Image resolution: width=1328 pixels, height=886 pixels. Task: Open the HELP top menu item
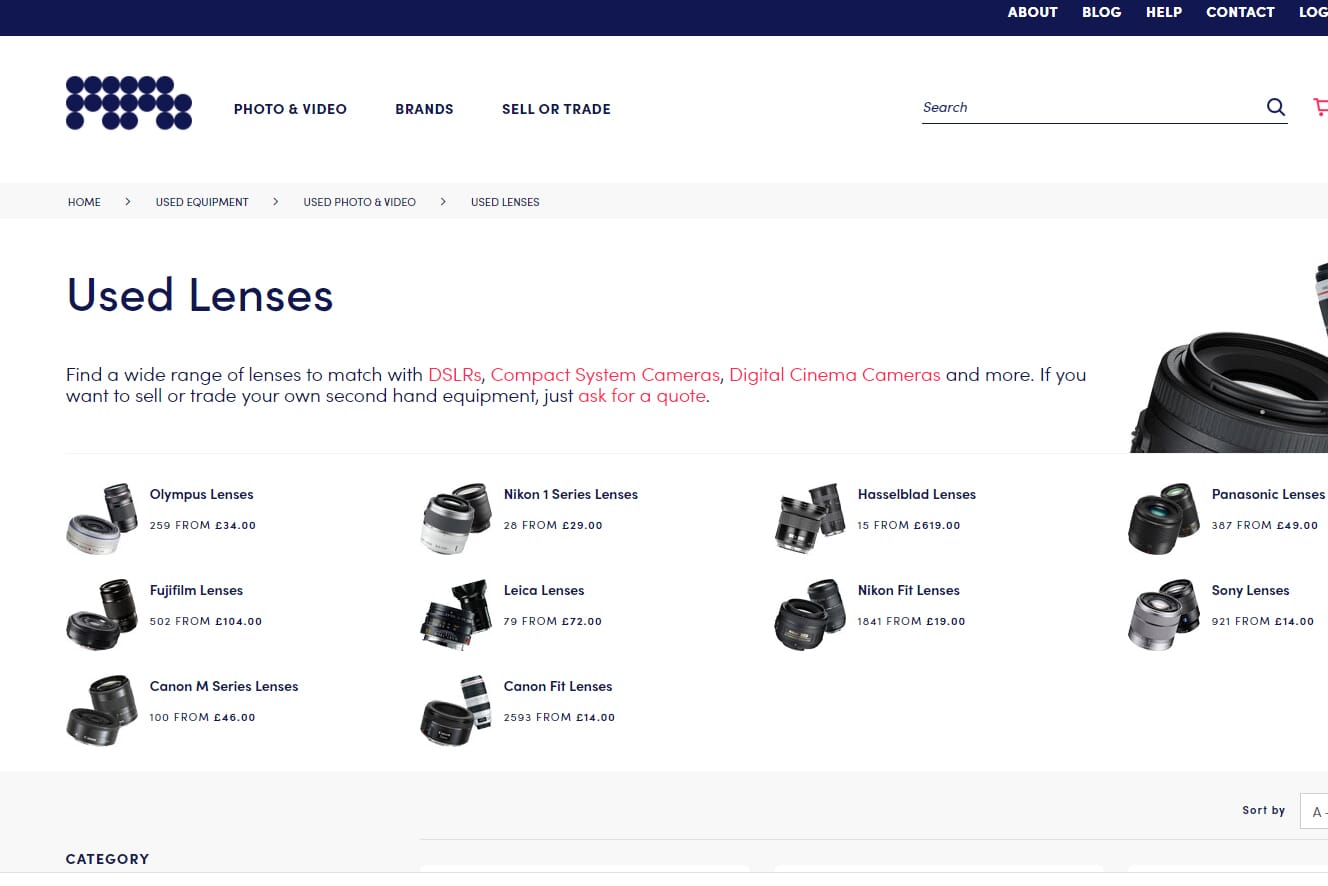point(1164,12)
